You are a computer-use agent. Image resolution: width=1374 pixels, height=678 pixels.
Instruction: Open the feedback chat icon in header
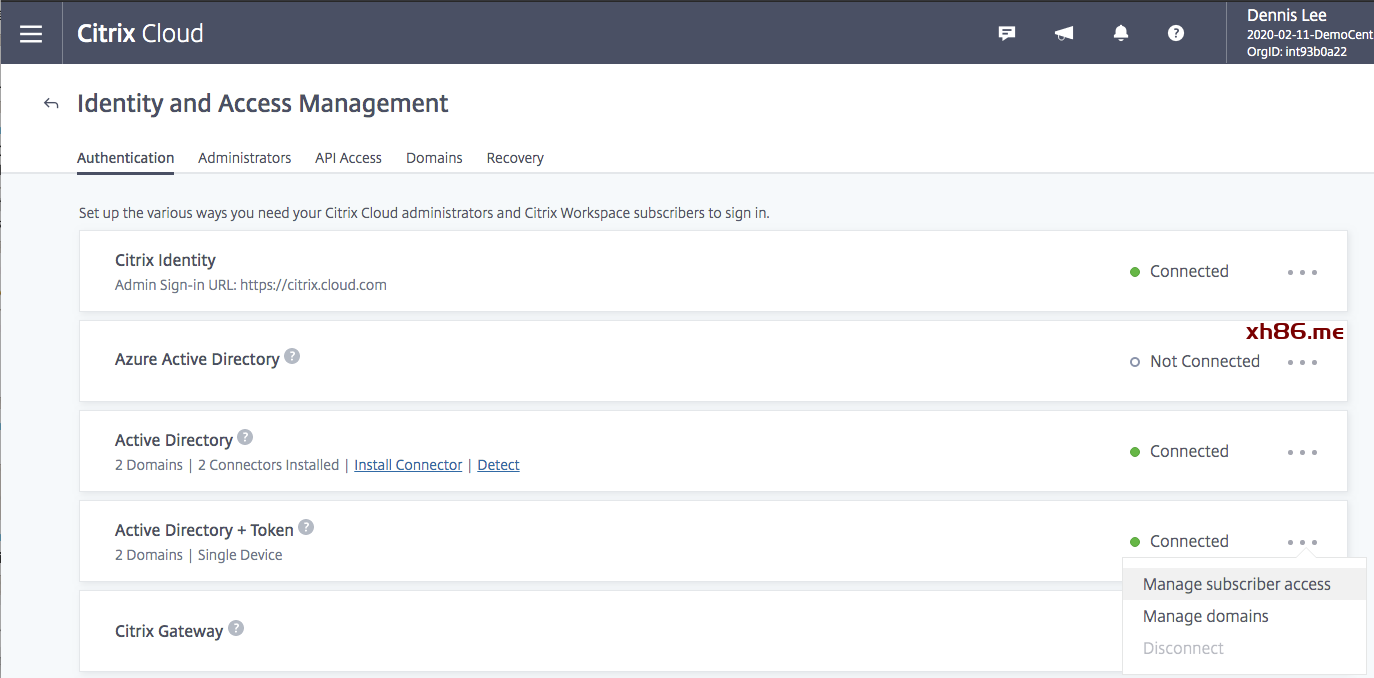[1007, 33]
